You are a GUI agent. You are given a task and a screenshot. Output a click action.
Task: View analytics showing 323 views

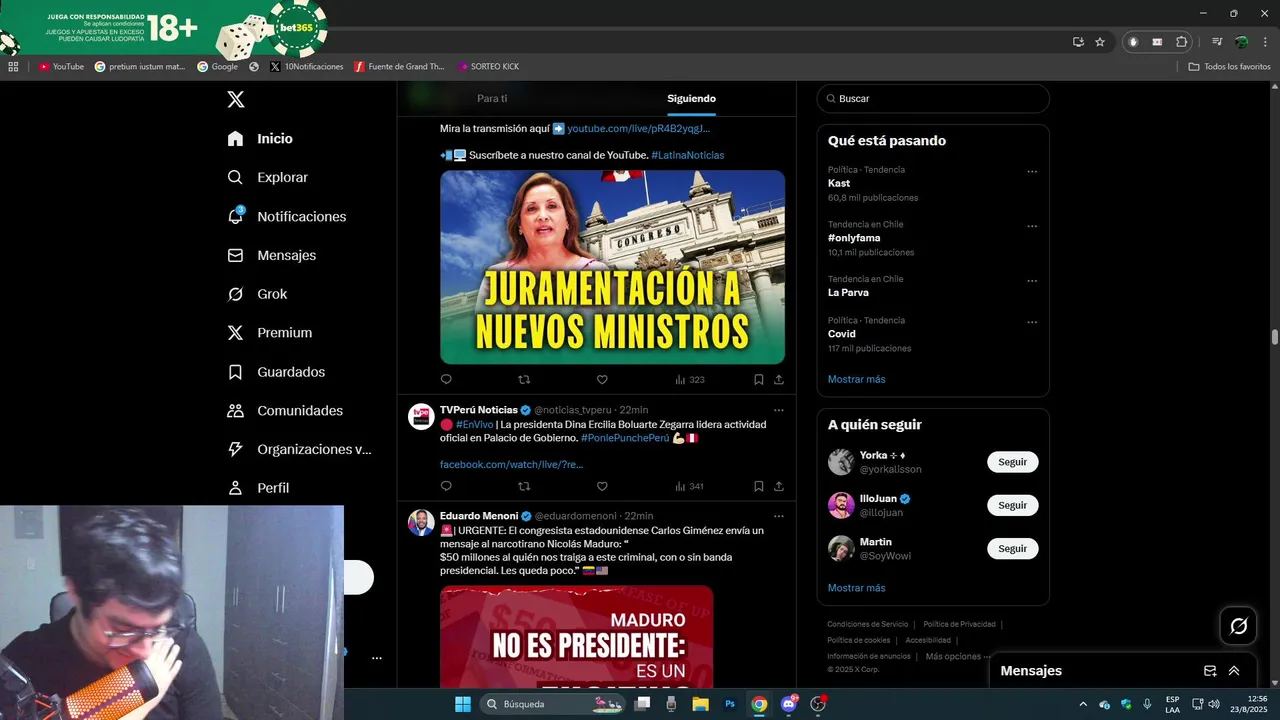(690, 379)
